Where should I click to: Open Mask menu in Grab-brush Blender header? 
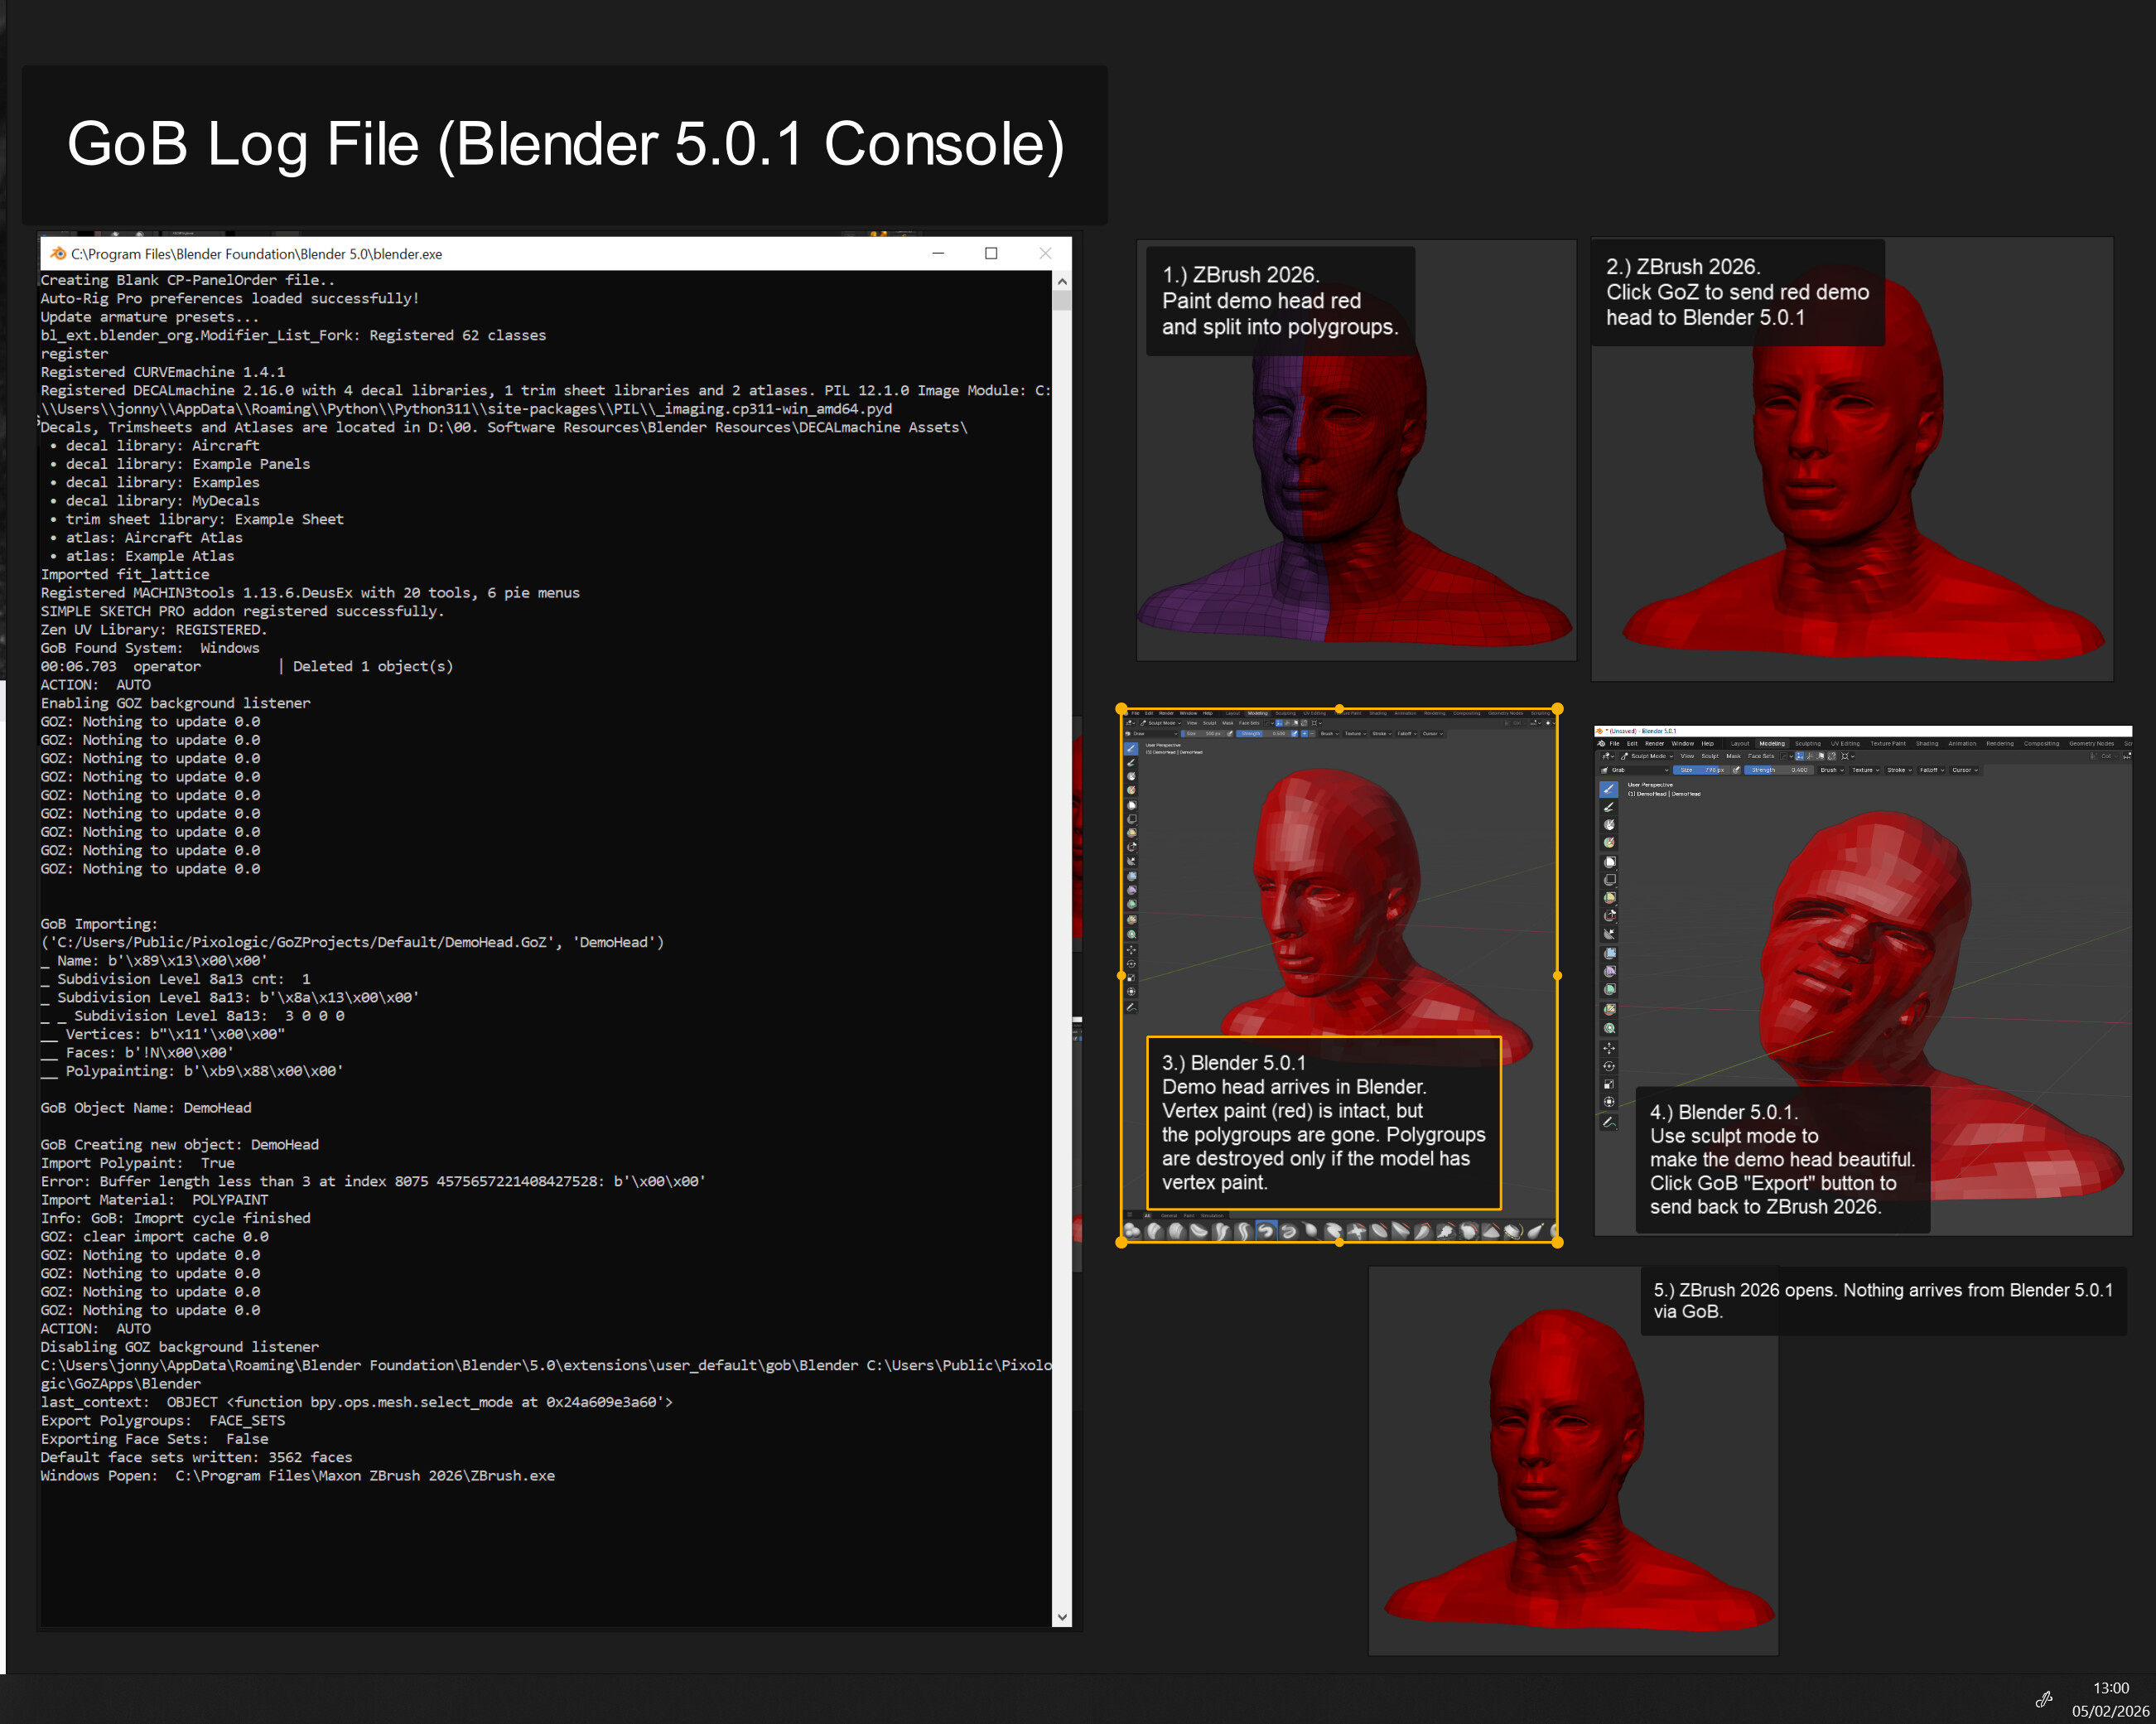(1734, 756)
